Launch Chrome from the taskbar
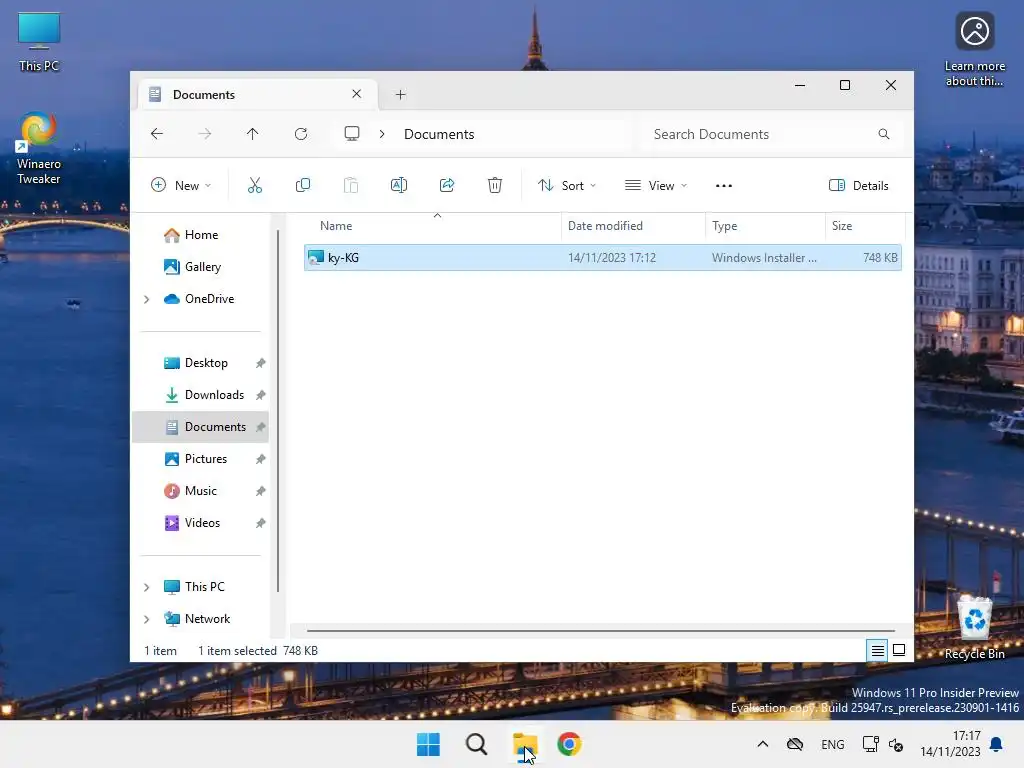Image resolution: width=1024 pixels, height=768 pixels. (569, 744)
